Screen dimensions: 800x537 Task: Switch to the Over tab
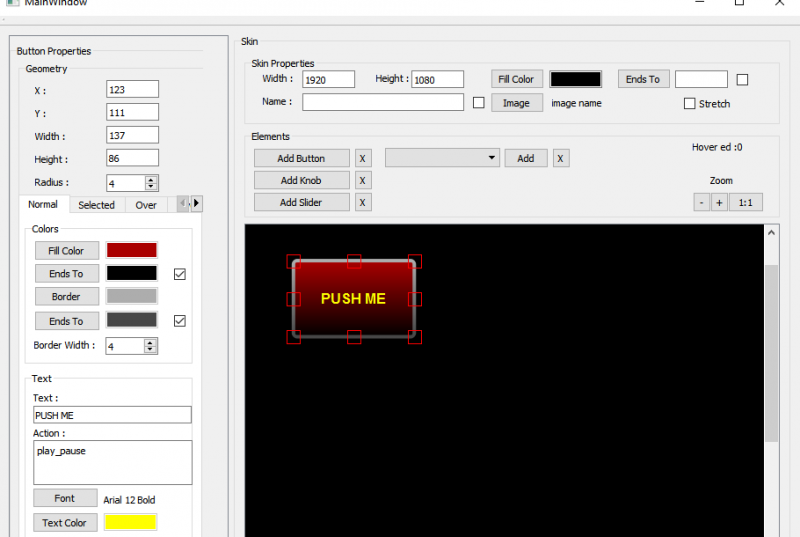tap(146, 205)
